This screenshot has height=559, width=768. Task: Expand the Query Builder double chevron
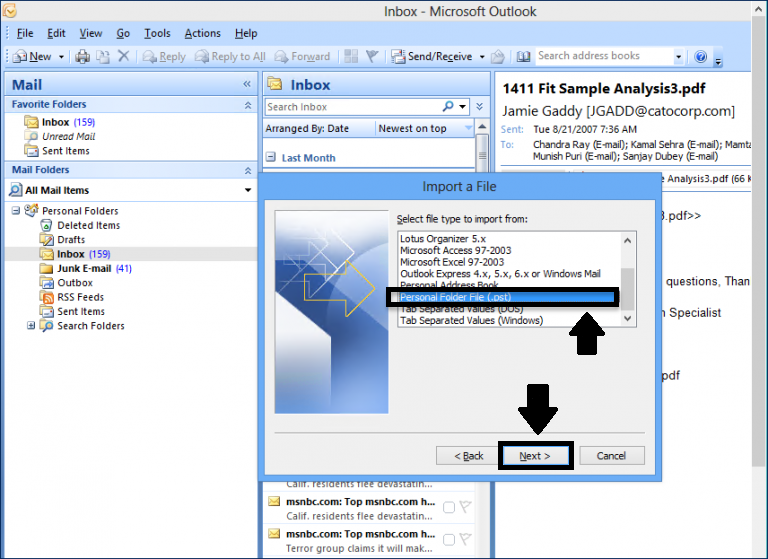pyautogui.click(x=480, y=106)
